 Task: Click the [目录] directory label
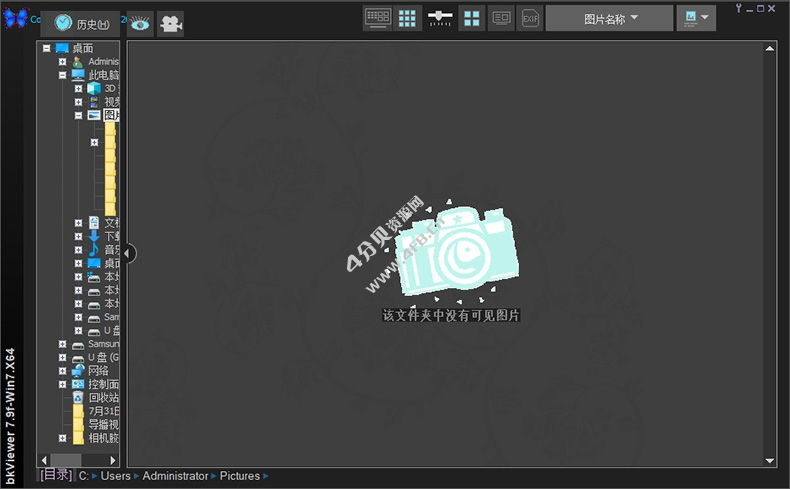click(x=55, y=475)
